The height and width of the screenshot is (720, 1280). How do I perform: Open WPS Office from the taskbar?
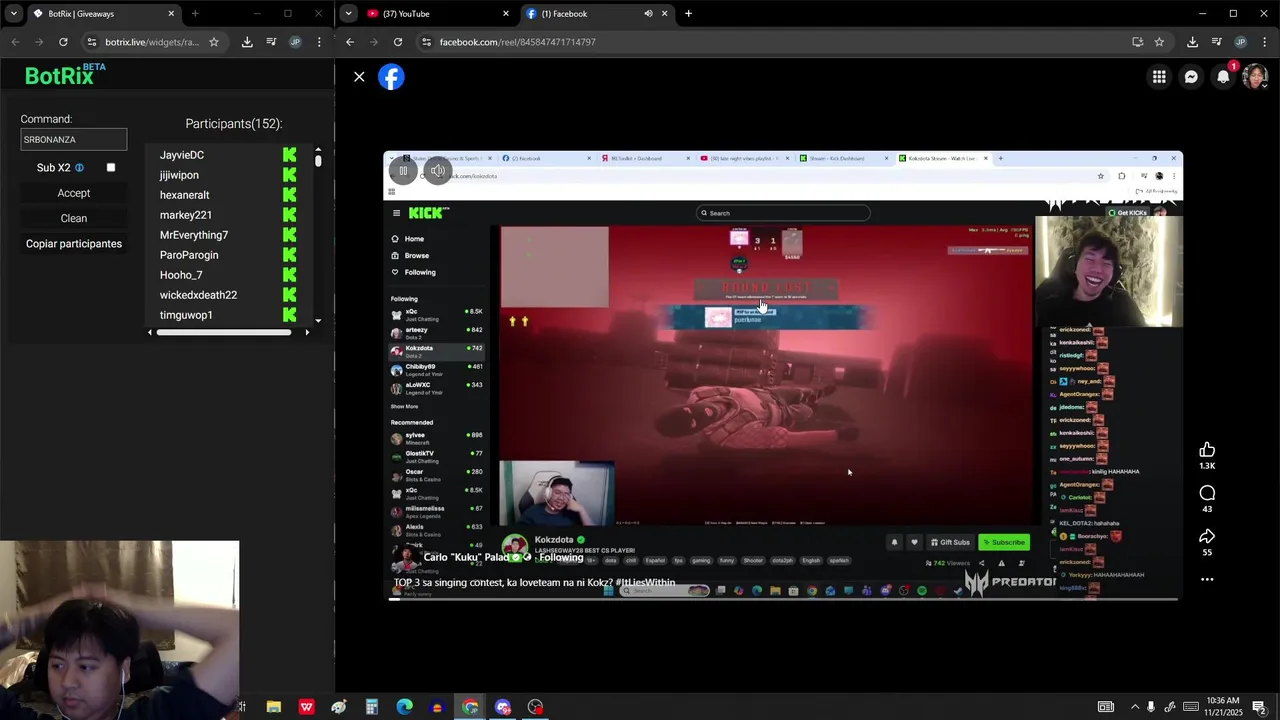click(306, 707)
